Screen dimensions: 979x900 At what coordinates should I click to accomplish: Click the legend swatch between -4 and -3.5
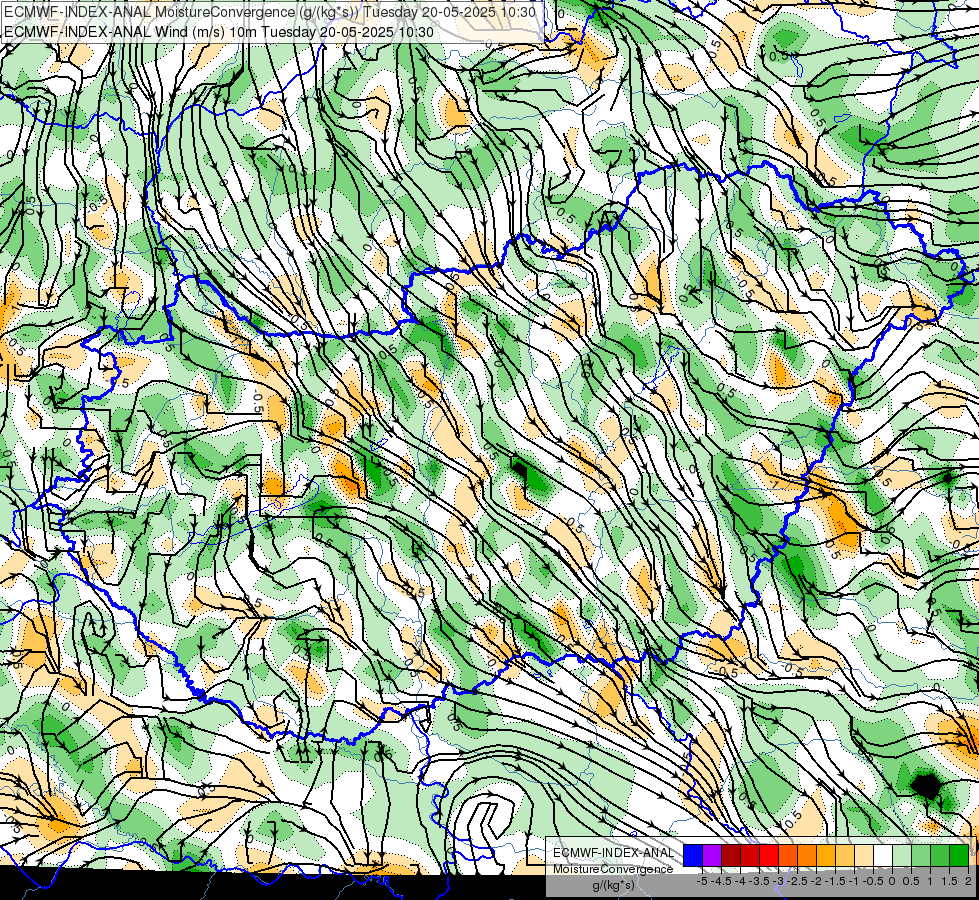point(750,856)
